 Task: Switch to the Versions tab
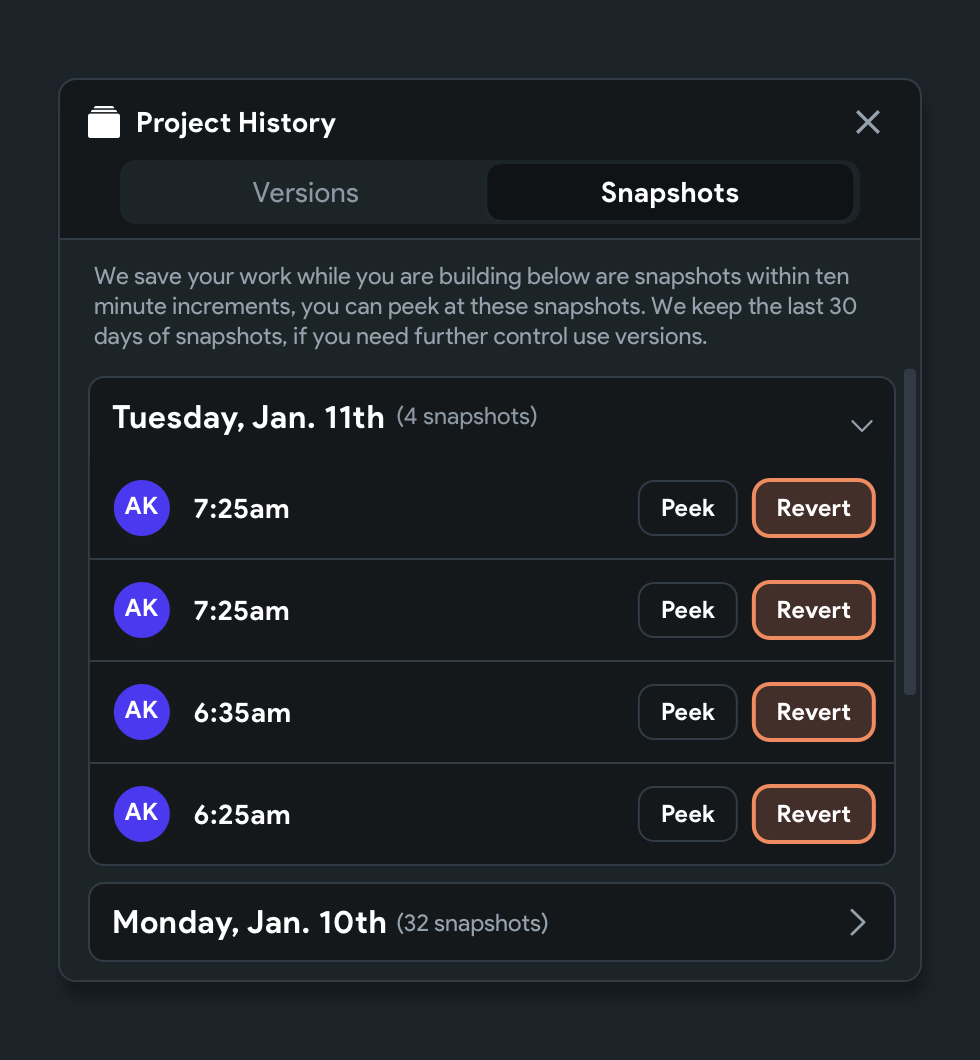click(305, 193)
